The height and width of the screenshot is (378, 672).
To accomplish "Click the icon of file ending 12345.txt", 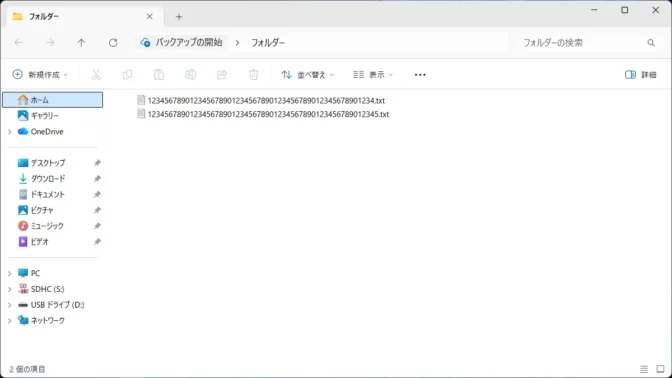I will pyautogui.click(x=141, y=114).
